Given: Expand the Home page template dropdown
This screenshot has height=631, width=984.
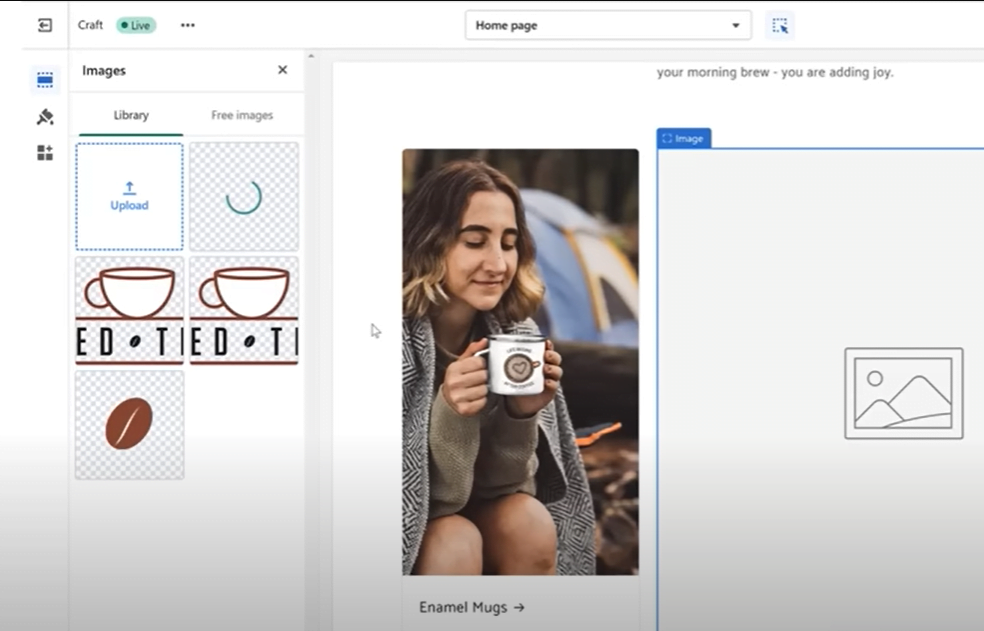Looking at the screenshot, I should point(607,25).
